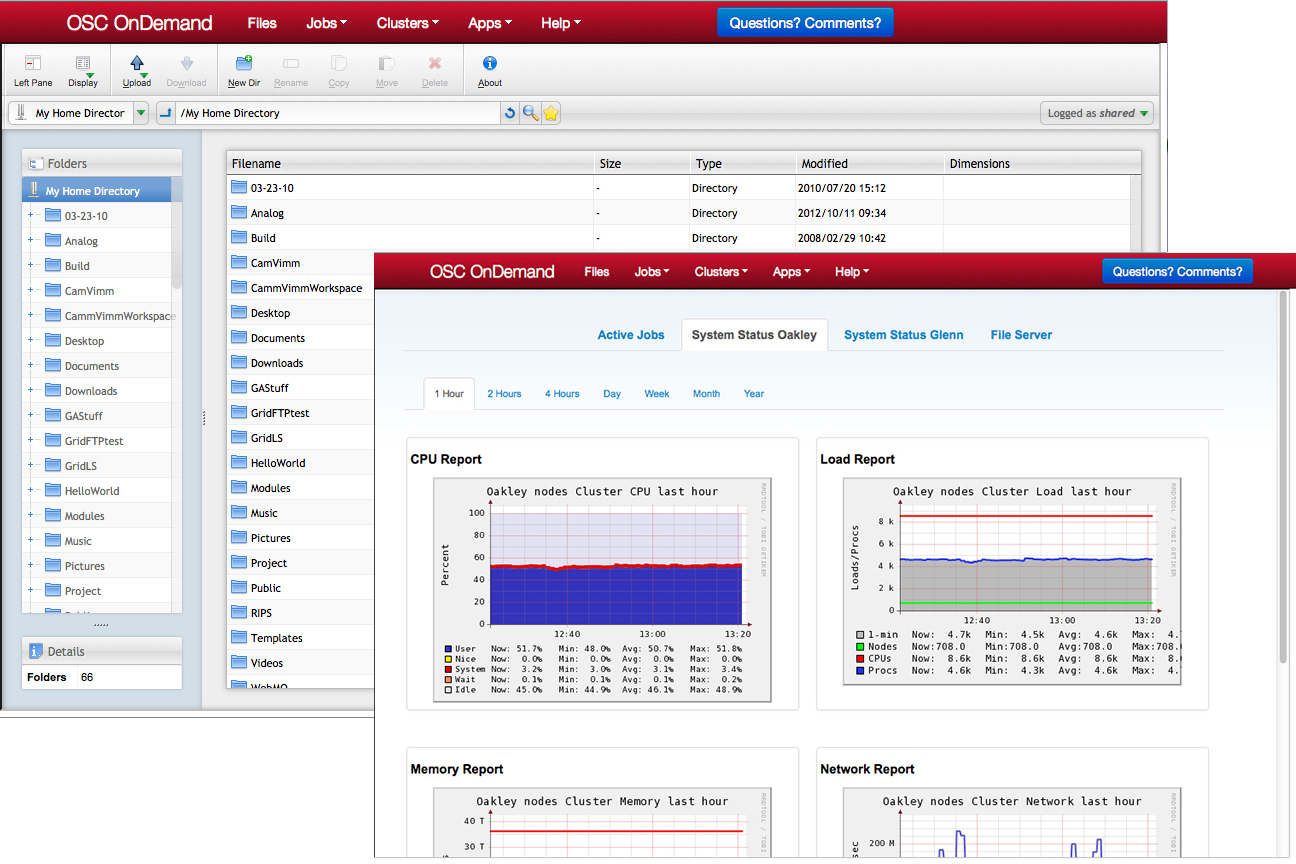Click folder icon of Build in file list

click(x=239, y=237)
